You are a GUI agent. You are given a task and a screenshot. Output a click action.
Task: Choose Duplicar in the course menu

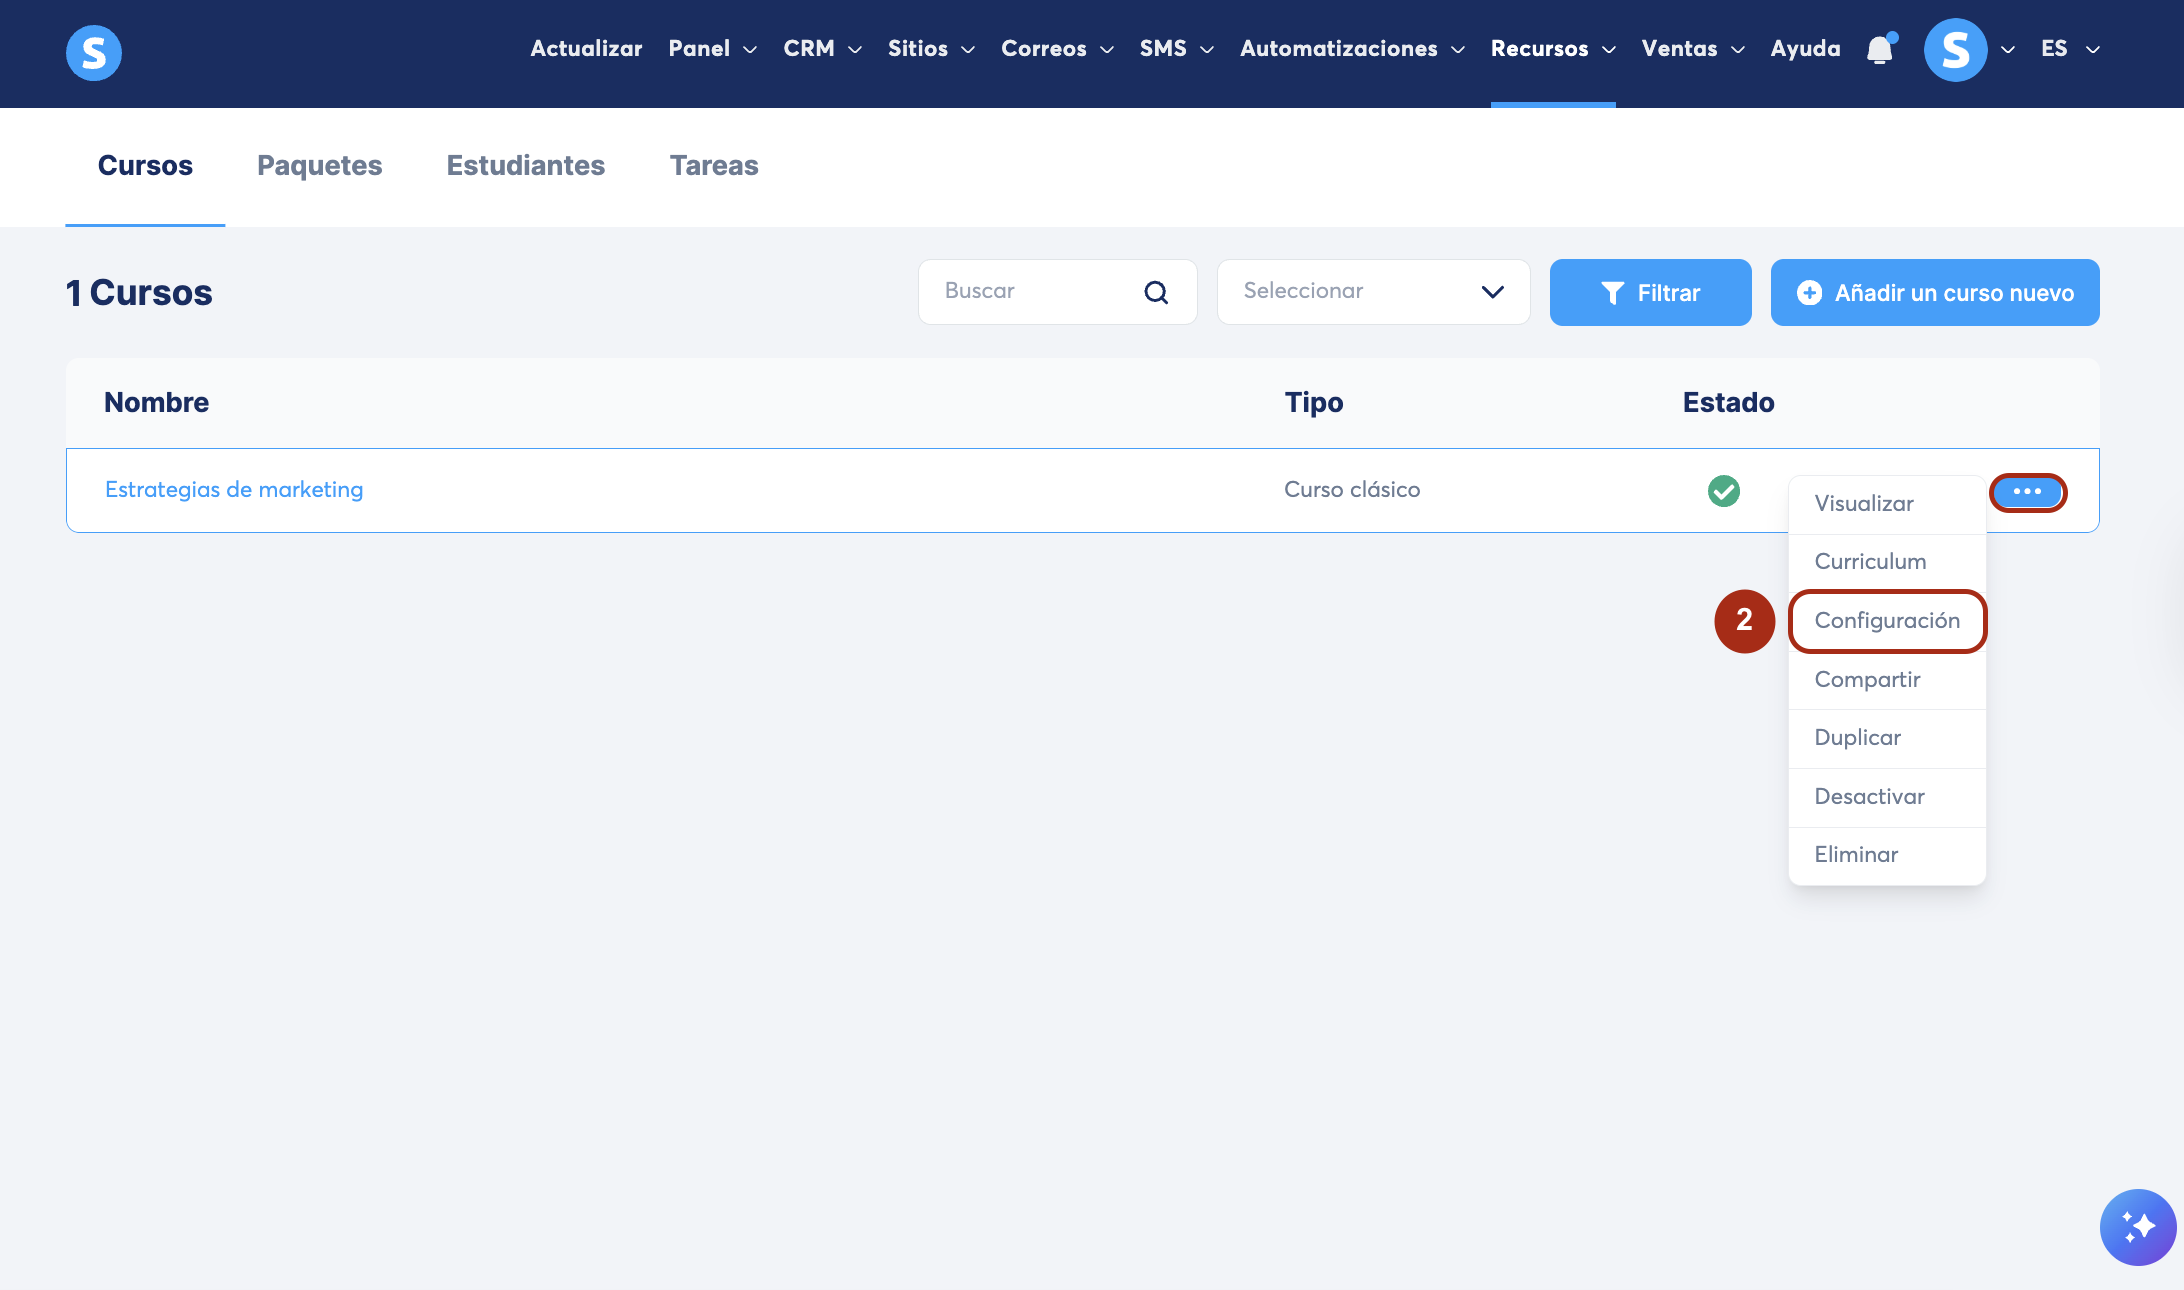click(x=1857, y=738)
